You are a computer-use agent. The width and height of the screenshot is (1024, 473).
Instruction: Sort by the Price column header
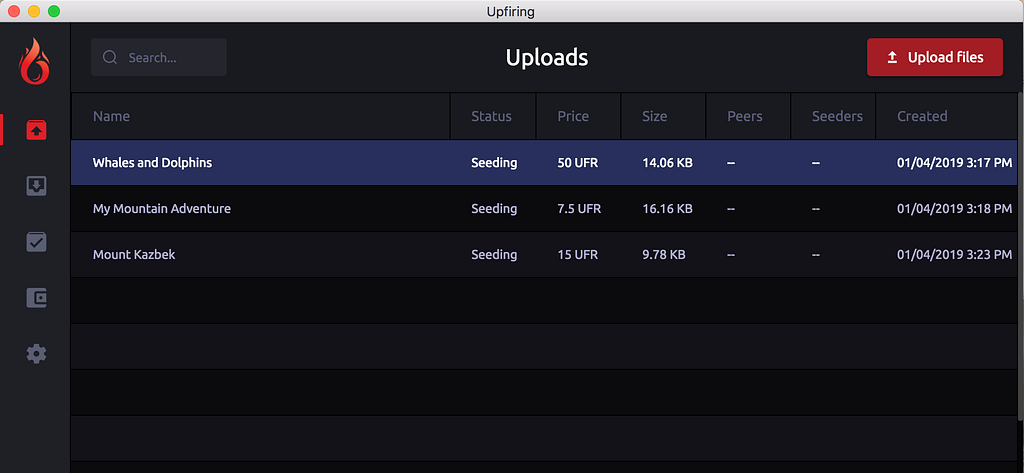pos(579,116)
